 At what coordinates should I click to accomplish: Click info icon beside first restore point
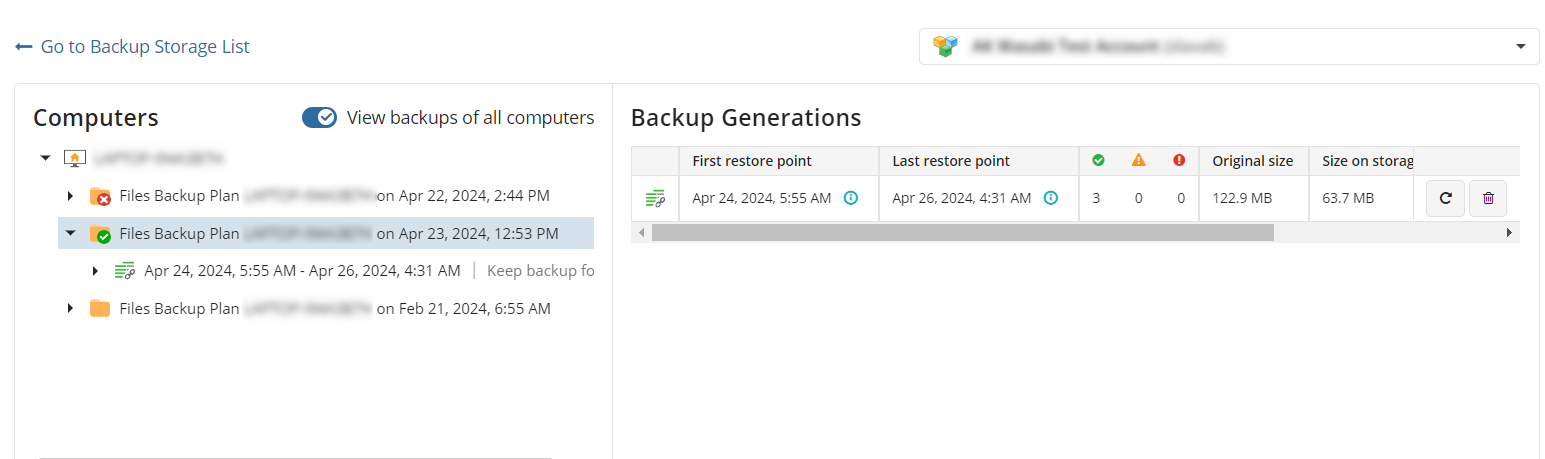pyautogui.click(x=851, y=198)
